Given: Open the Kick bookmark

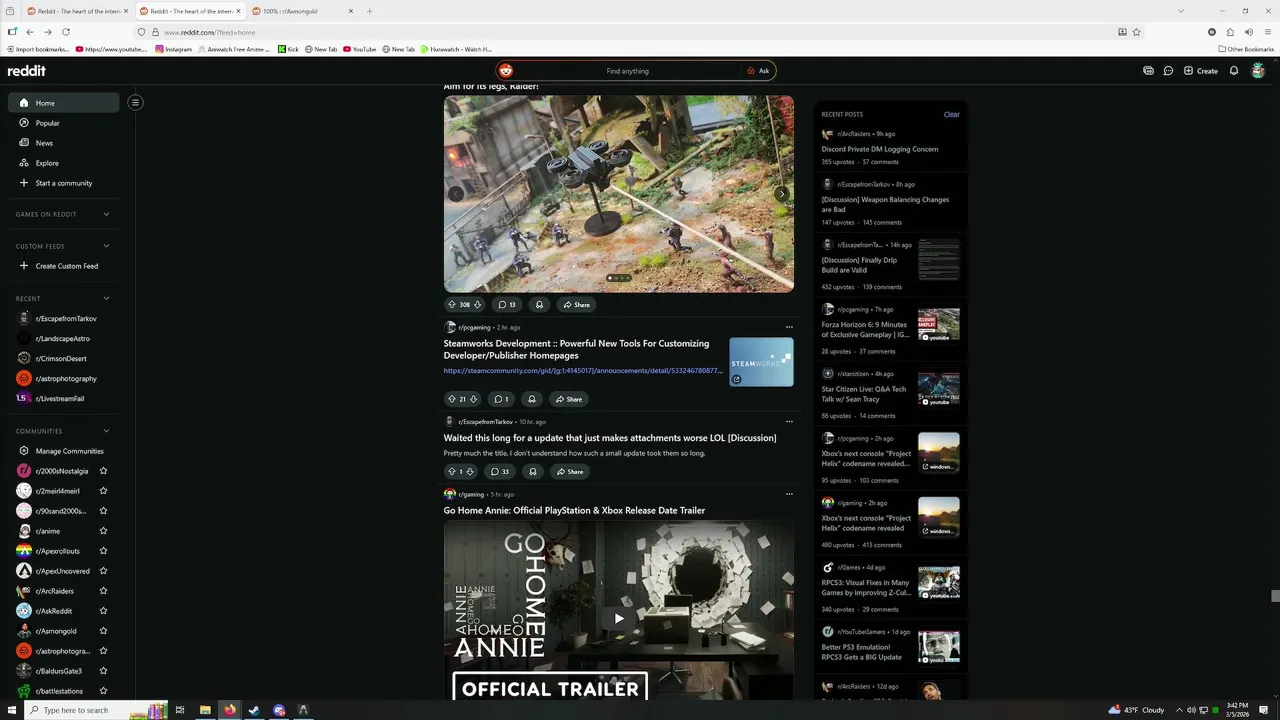Looking at the screenshot, I should 288,49.
